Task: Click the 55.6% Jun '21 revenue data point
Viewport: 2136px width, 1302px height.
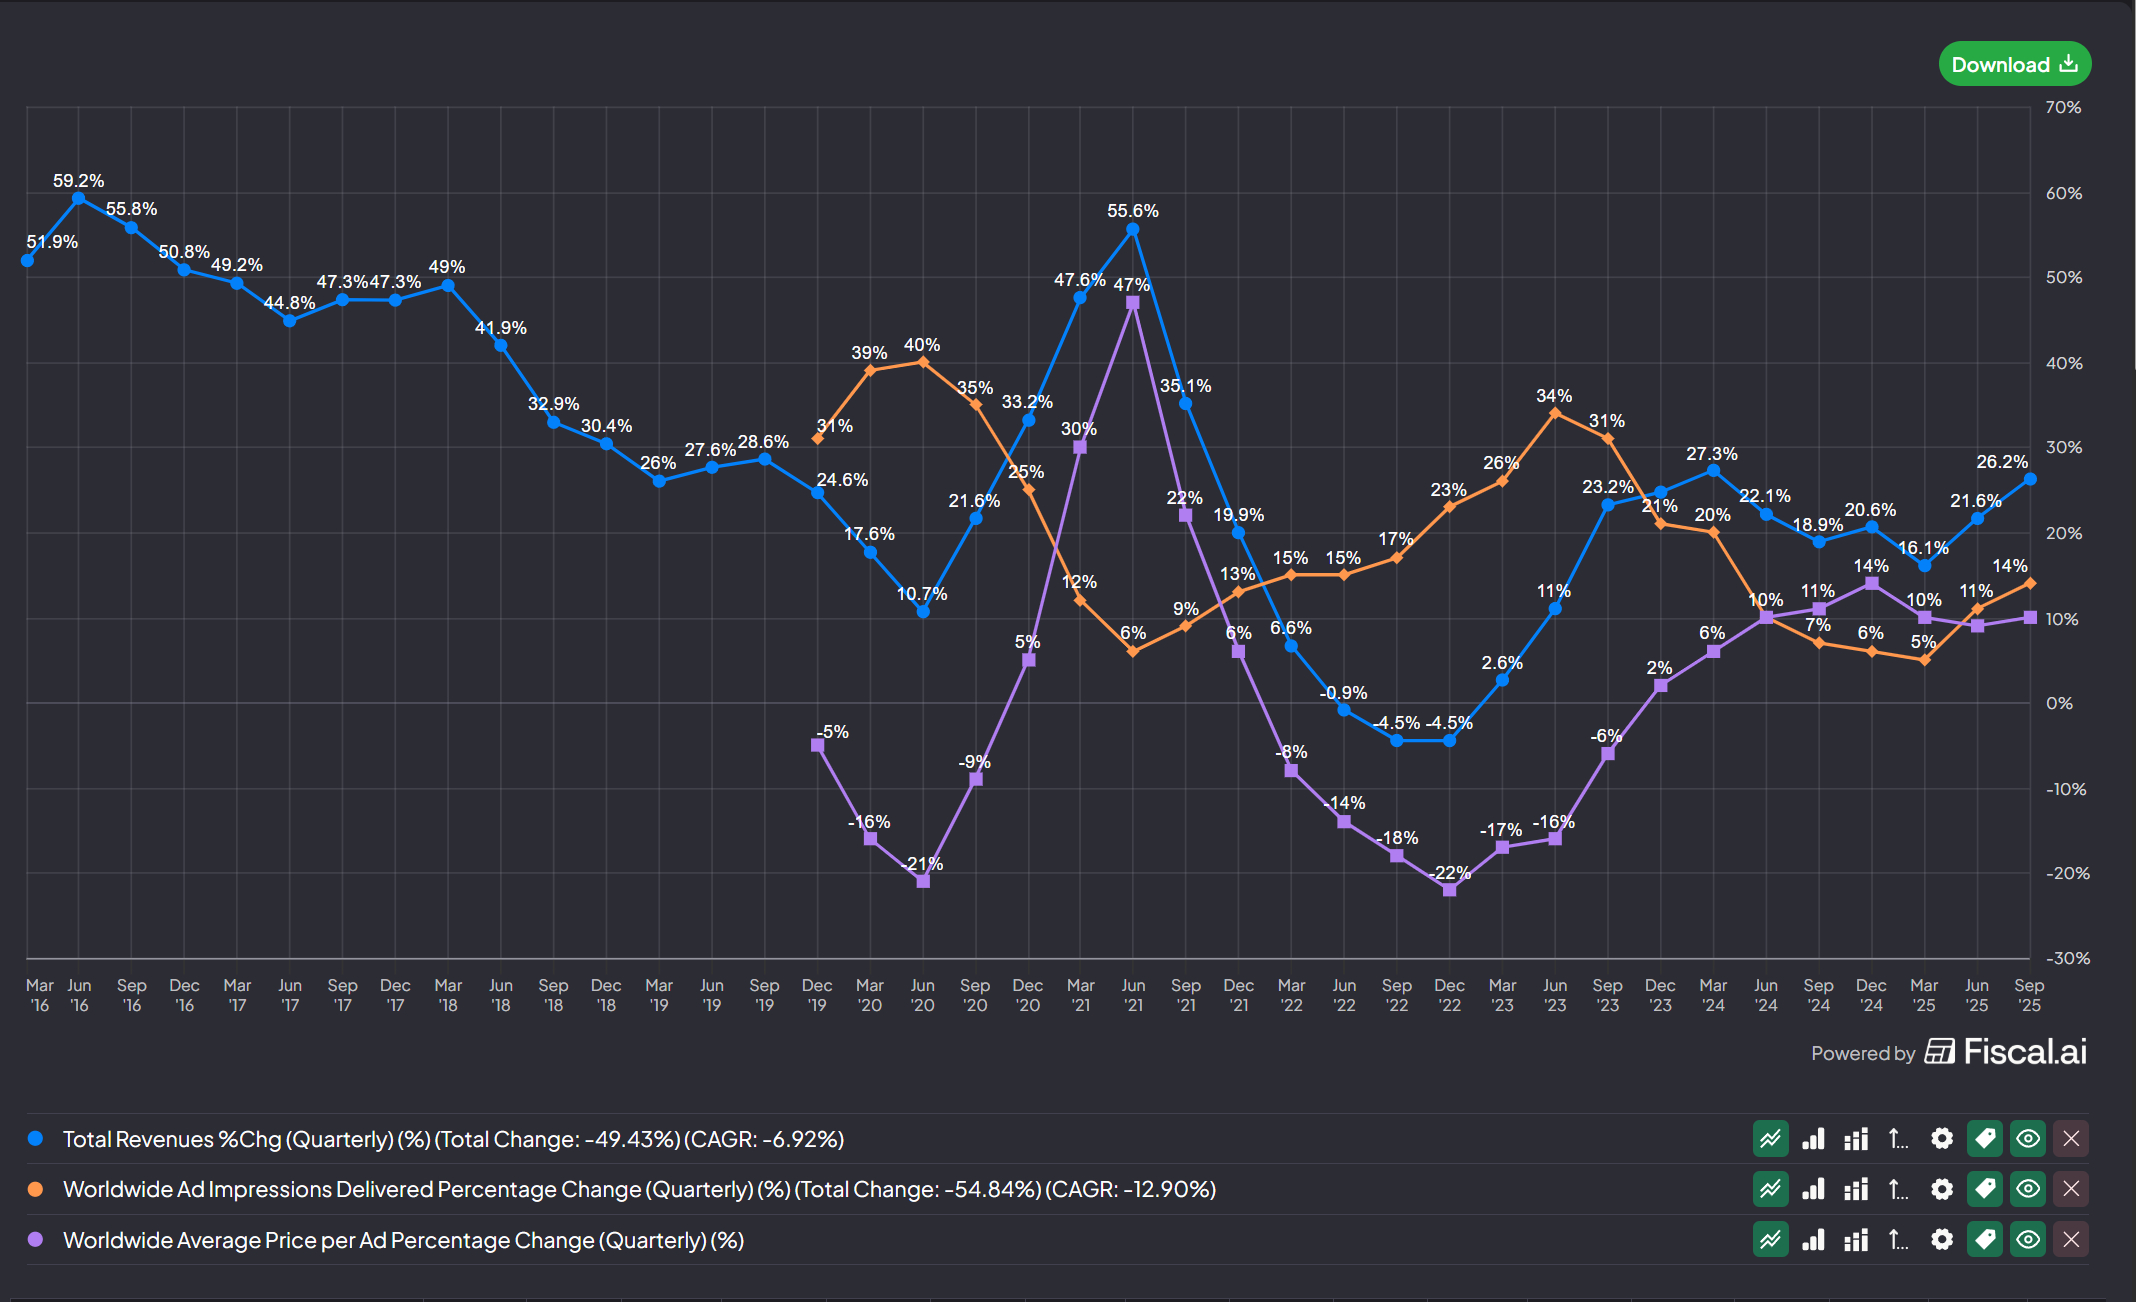Action: pos(1133,230)
